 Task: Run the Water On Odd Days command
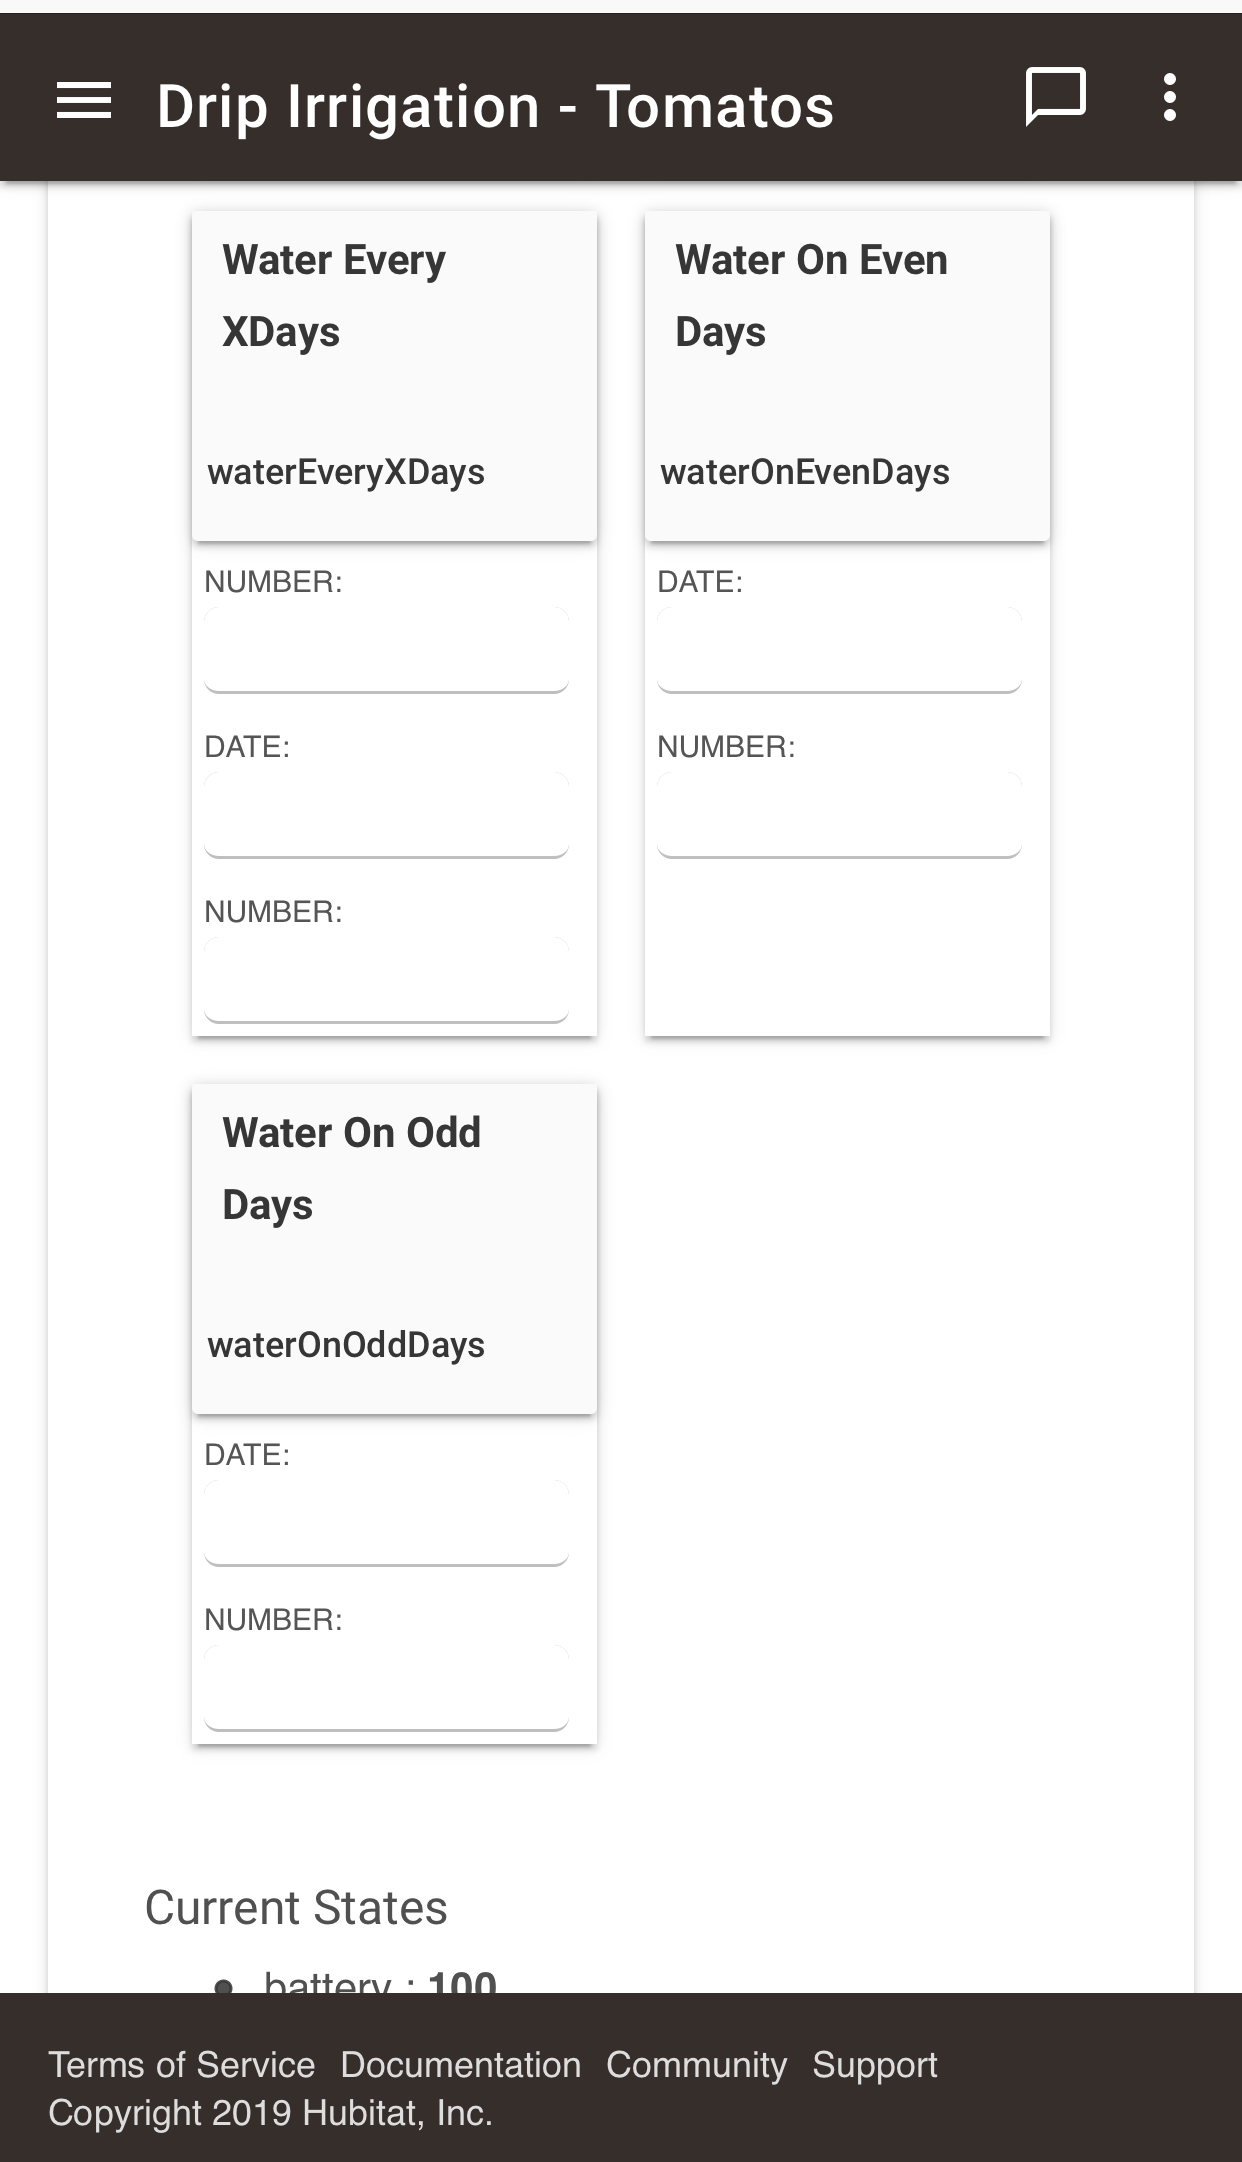click(394, 1248)
